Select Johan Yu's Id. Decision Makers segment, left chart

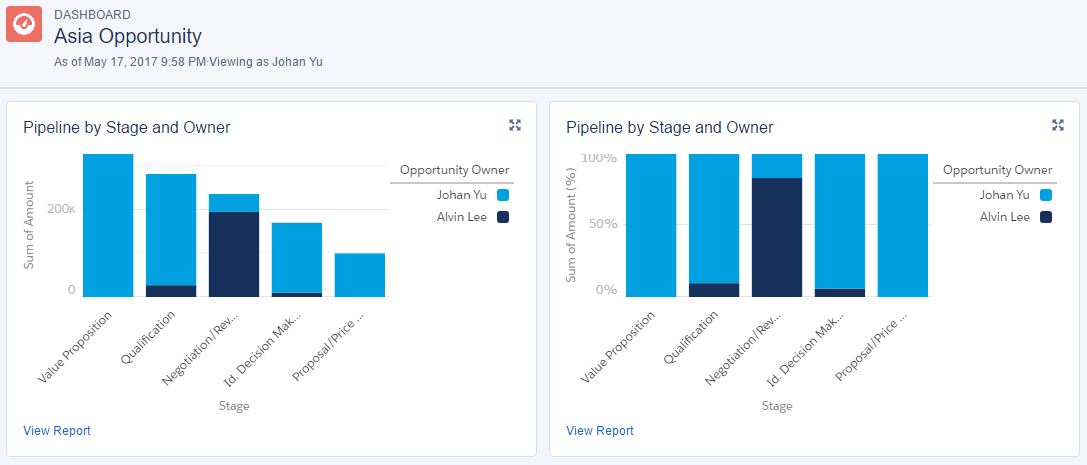pos(297,258)
